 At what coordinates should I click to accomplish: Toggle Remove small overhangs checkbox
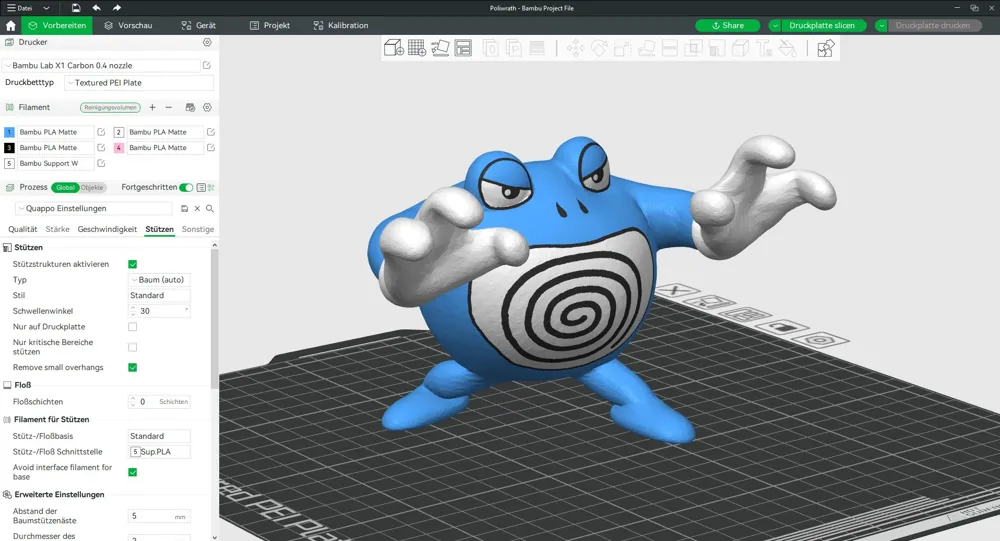click(x=133, y=367)
